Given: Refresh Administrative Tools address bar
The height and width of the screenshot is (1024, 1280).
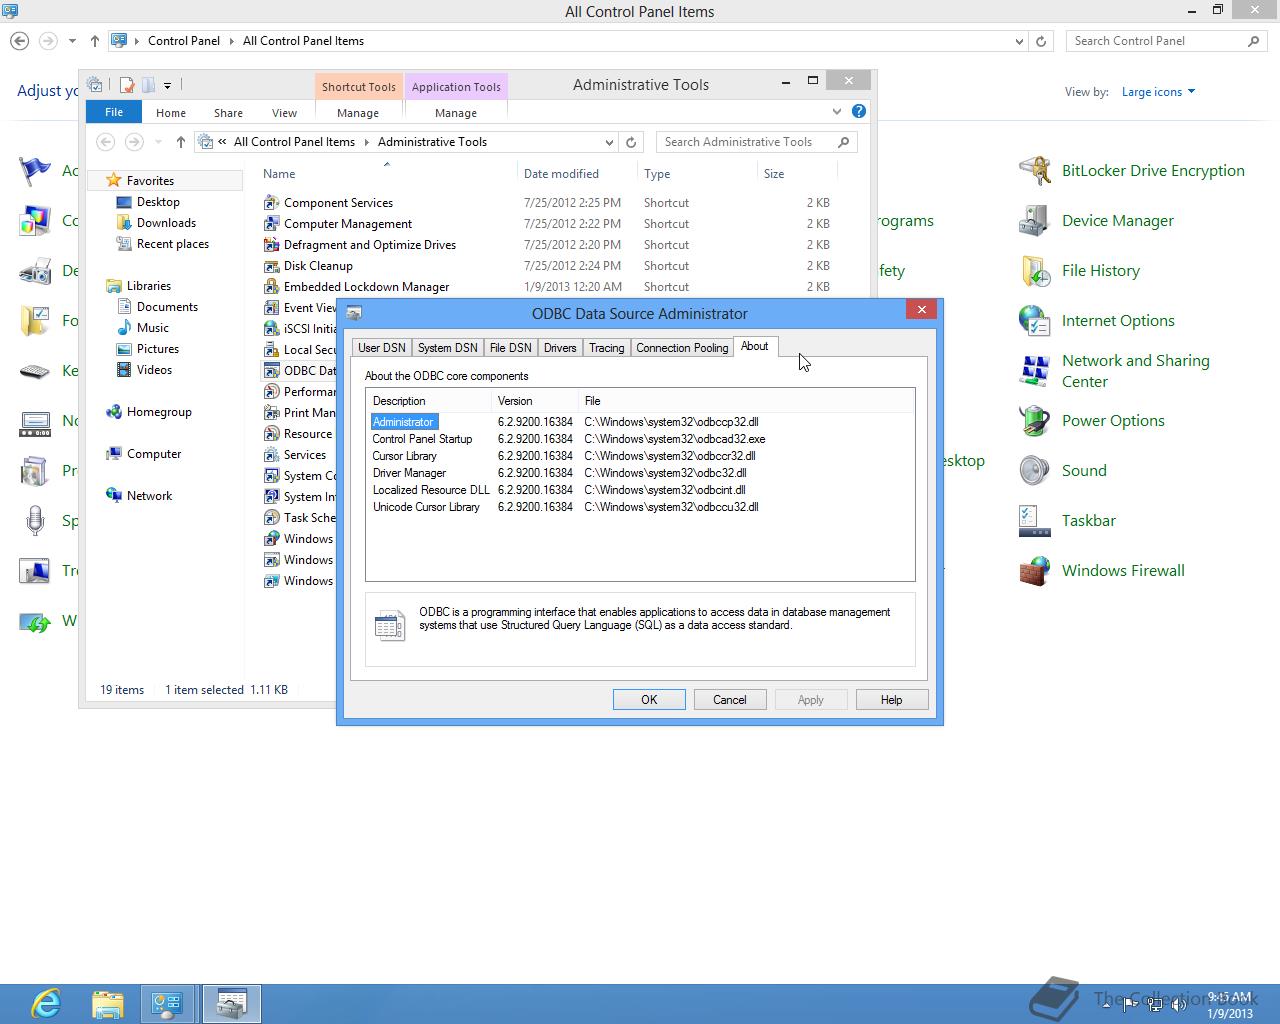Looking at the screenshot, I should pos(631,142).
